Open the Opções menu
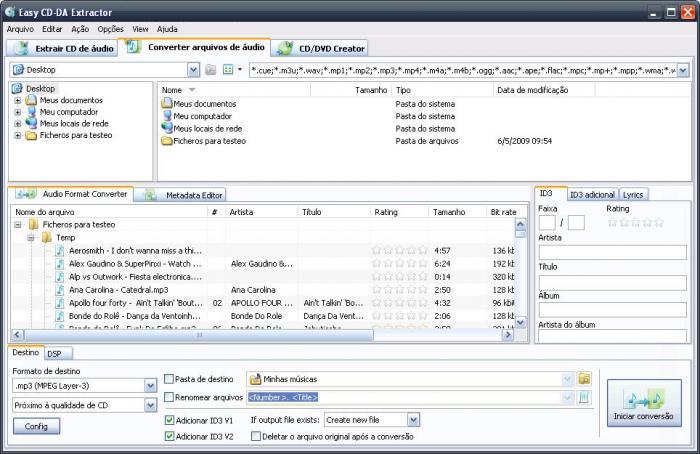Screen dimensions: 700x454 tap(110, 29)
